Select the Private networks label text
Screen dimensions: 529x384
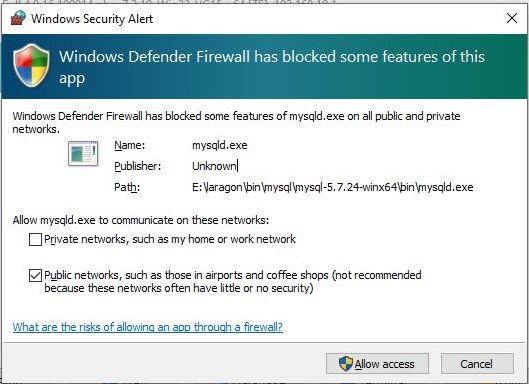[x=170, y=239]
